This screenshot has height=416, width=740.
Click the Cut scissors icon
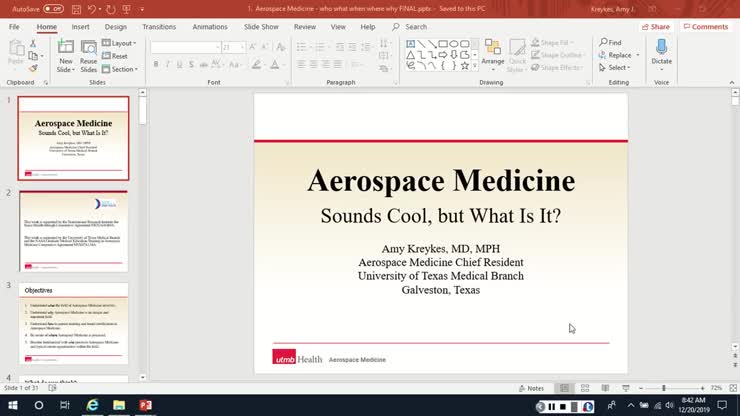click(x=33, y=43)
